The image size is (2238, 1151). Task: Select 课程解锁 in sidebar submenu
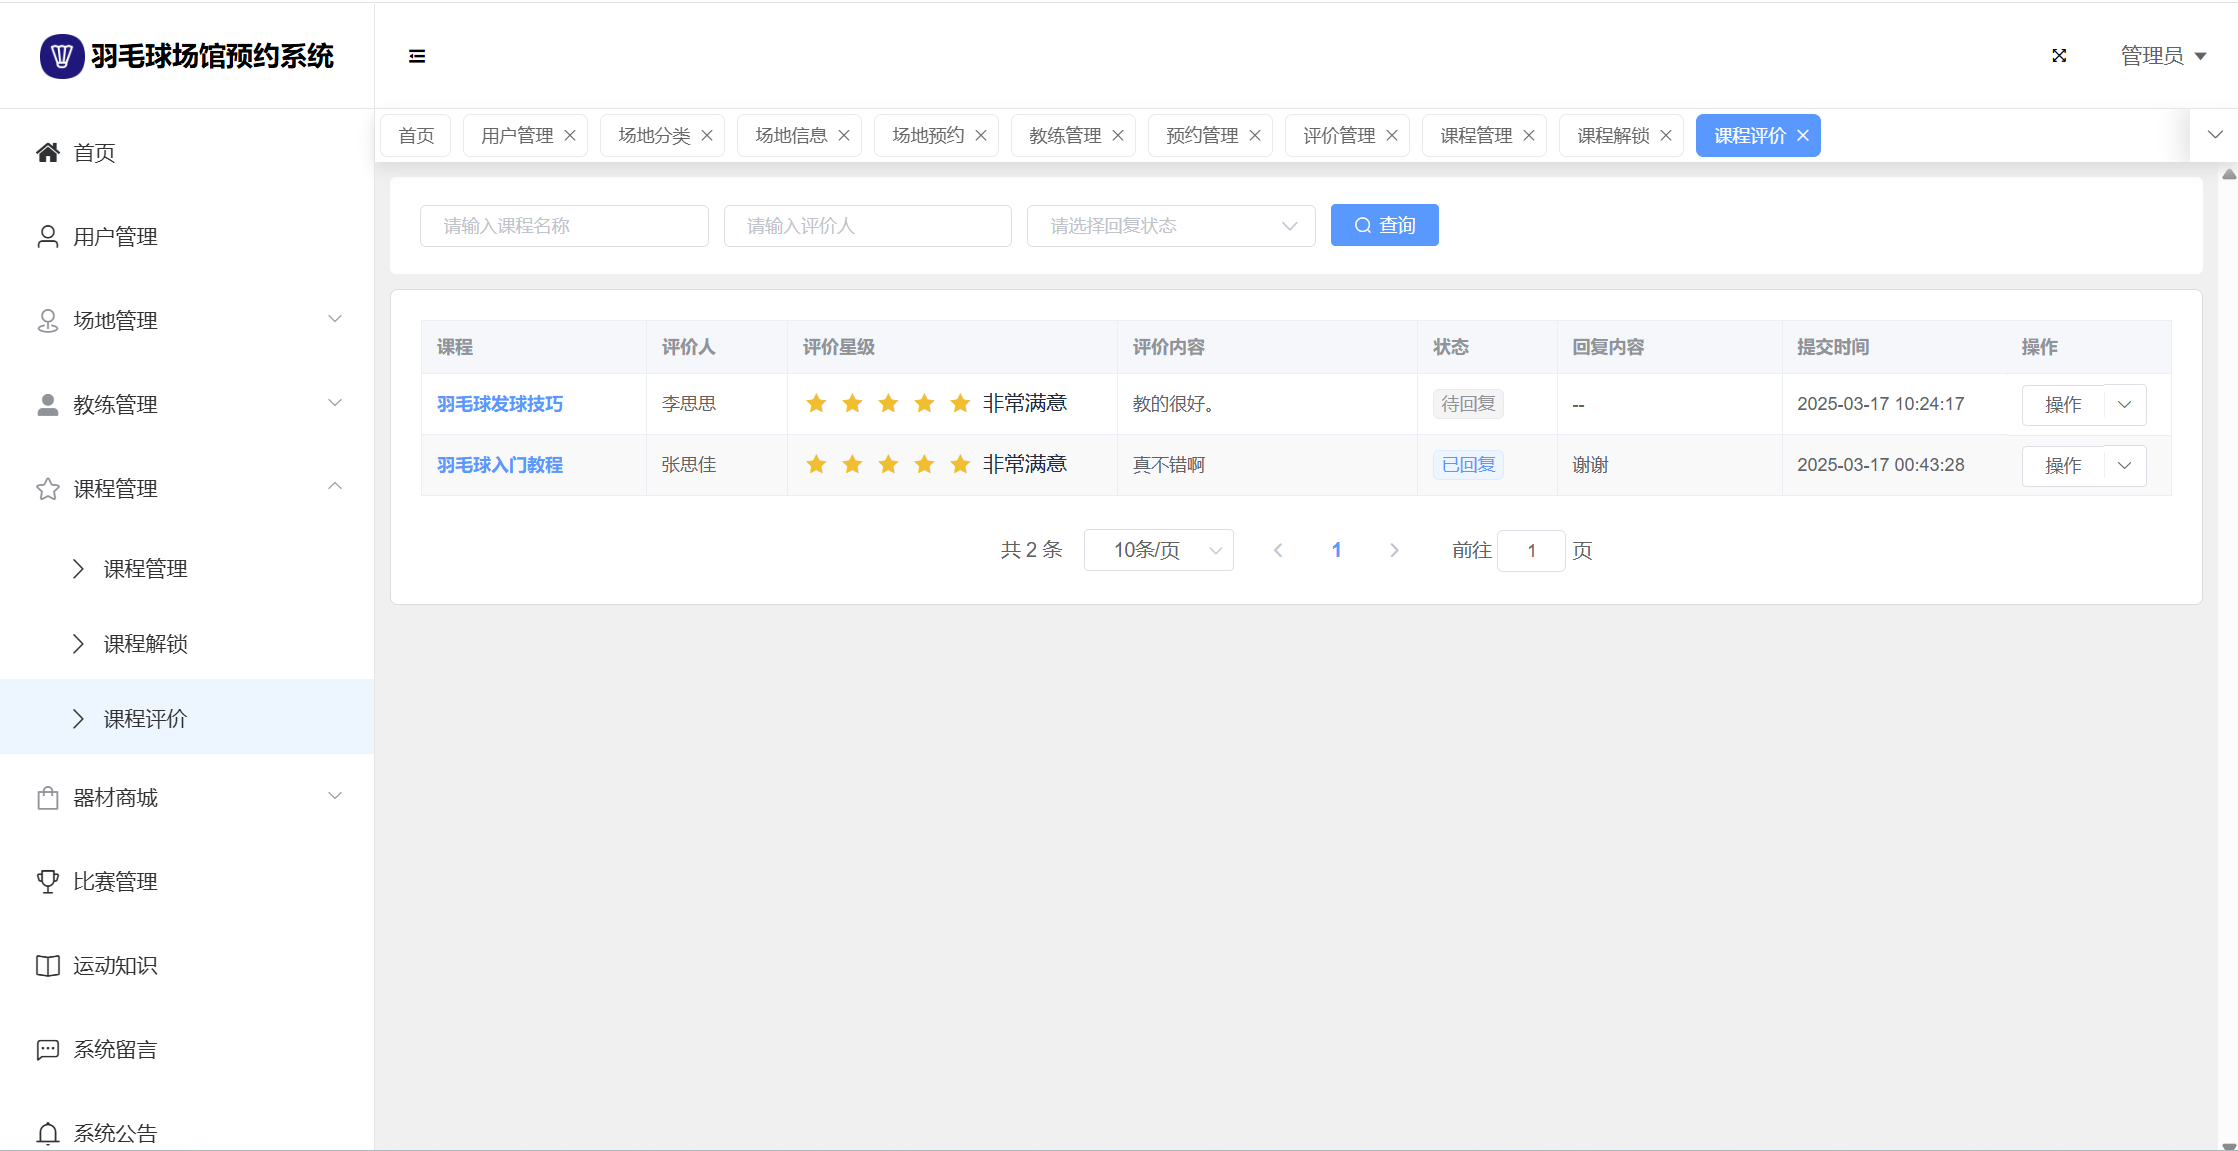click(146, 644)
